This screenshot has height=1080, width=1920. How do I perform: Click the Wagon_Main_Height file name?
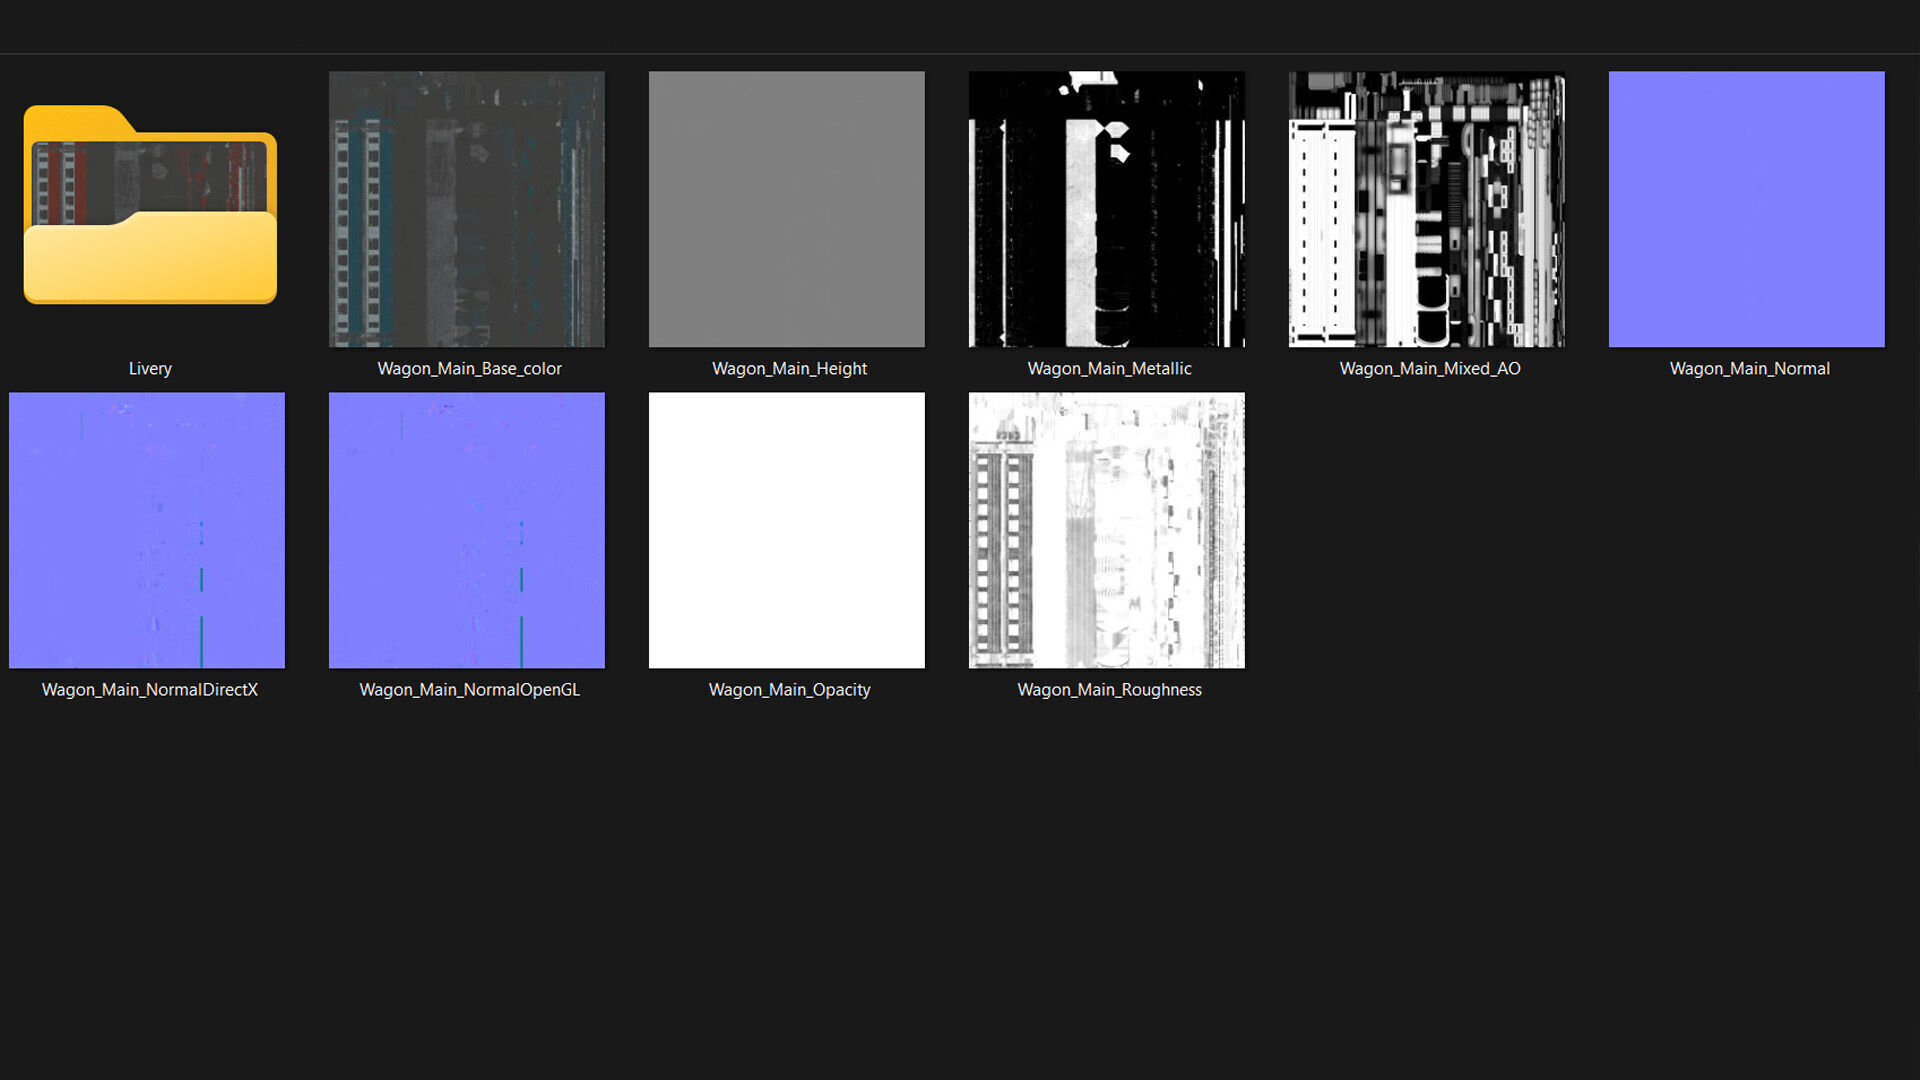(x=789, y=369)
